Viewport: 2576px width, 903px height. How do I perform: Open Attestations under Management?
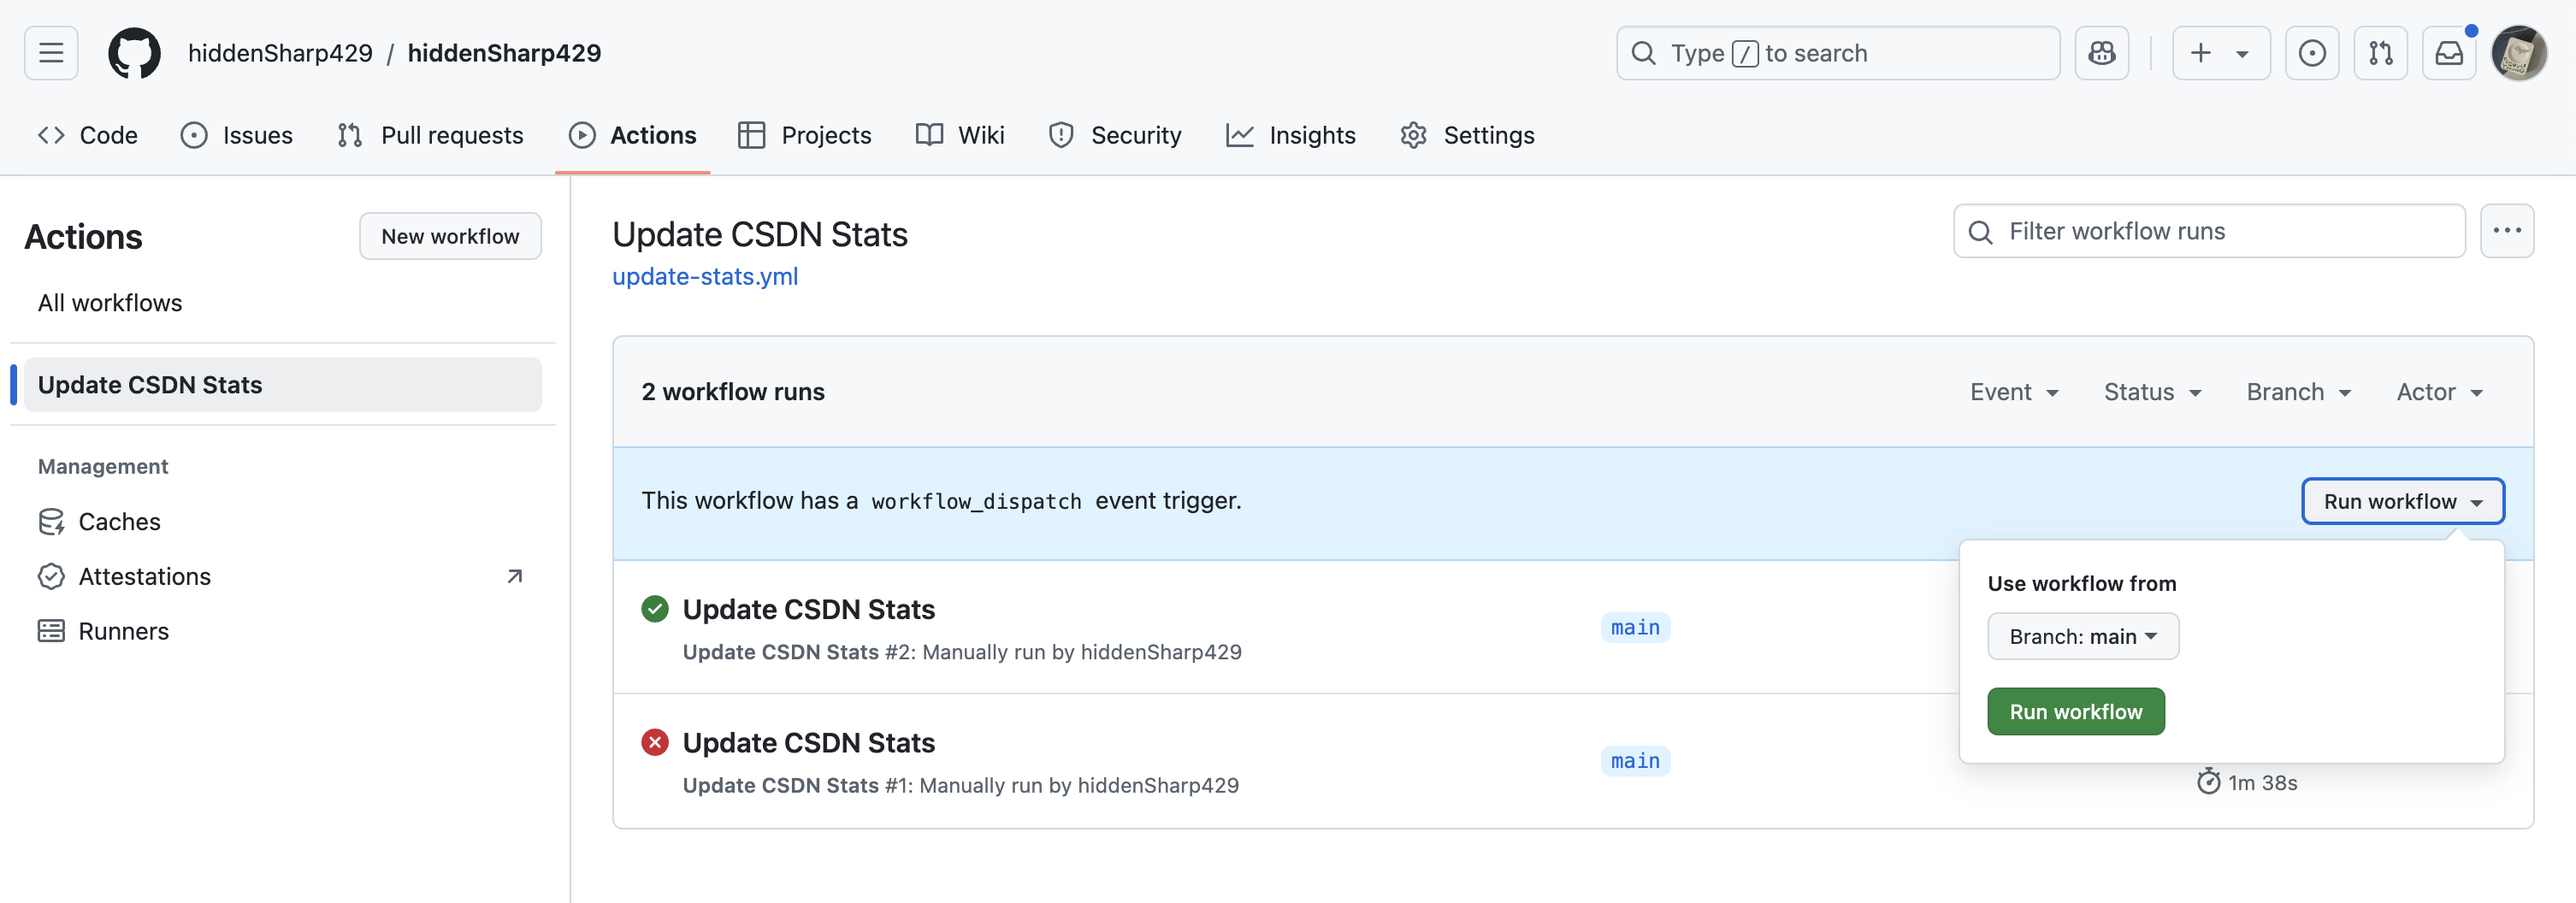[x=283, y=576]
